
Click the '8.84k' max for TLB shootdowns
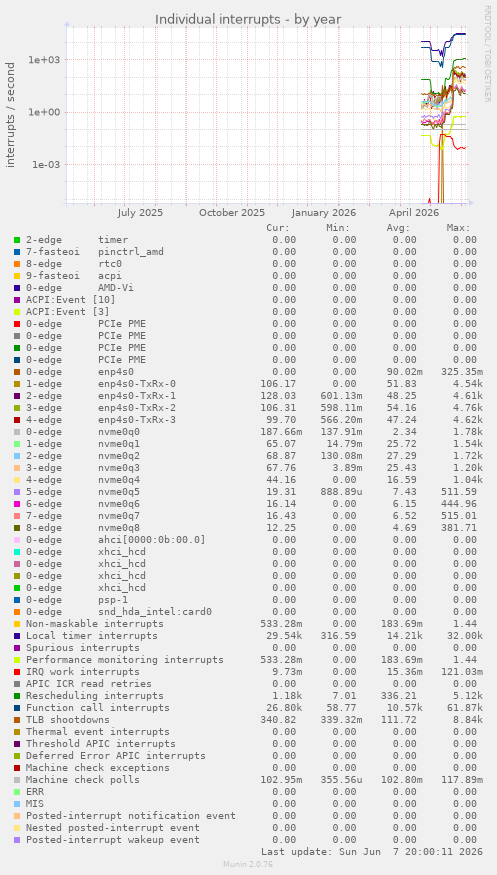pyautogui.click(x=468, y=720)
